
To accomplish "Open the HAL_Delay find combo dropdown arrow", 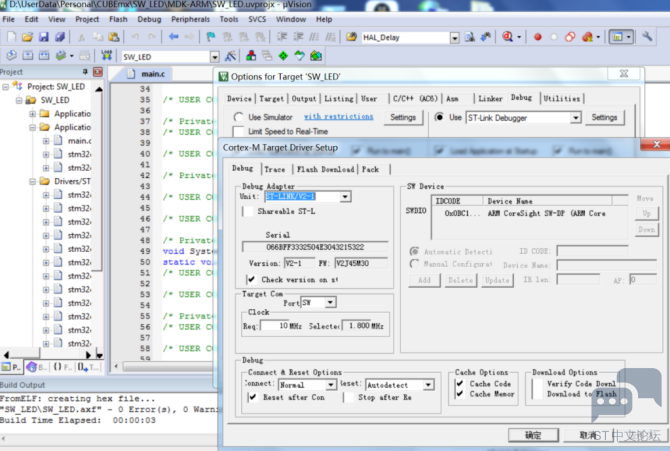I will pyautogui.click(x=455, y=38).
